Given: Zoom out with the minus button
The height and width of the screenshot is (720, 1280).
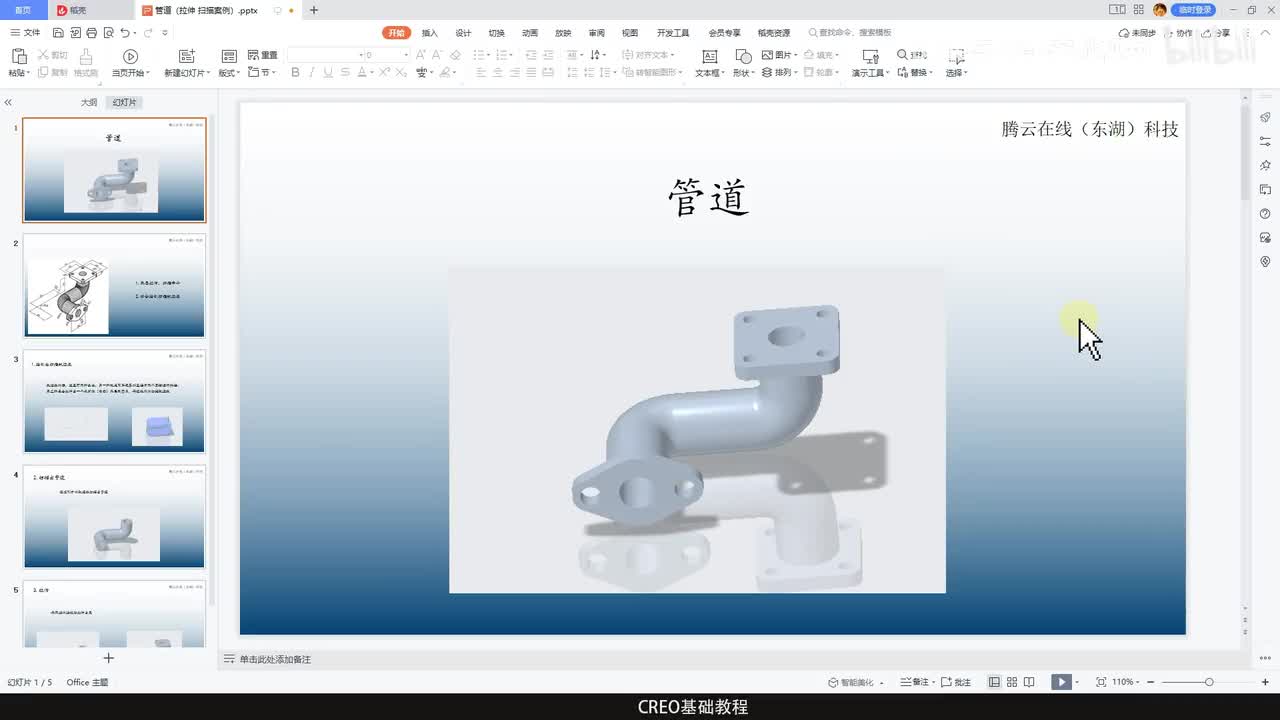Looking at the screenshot, I should (1150, 682).
